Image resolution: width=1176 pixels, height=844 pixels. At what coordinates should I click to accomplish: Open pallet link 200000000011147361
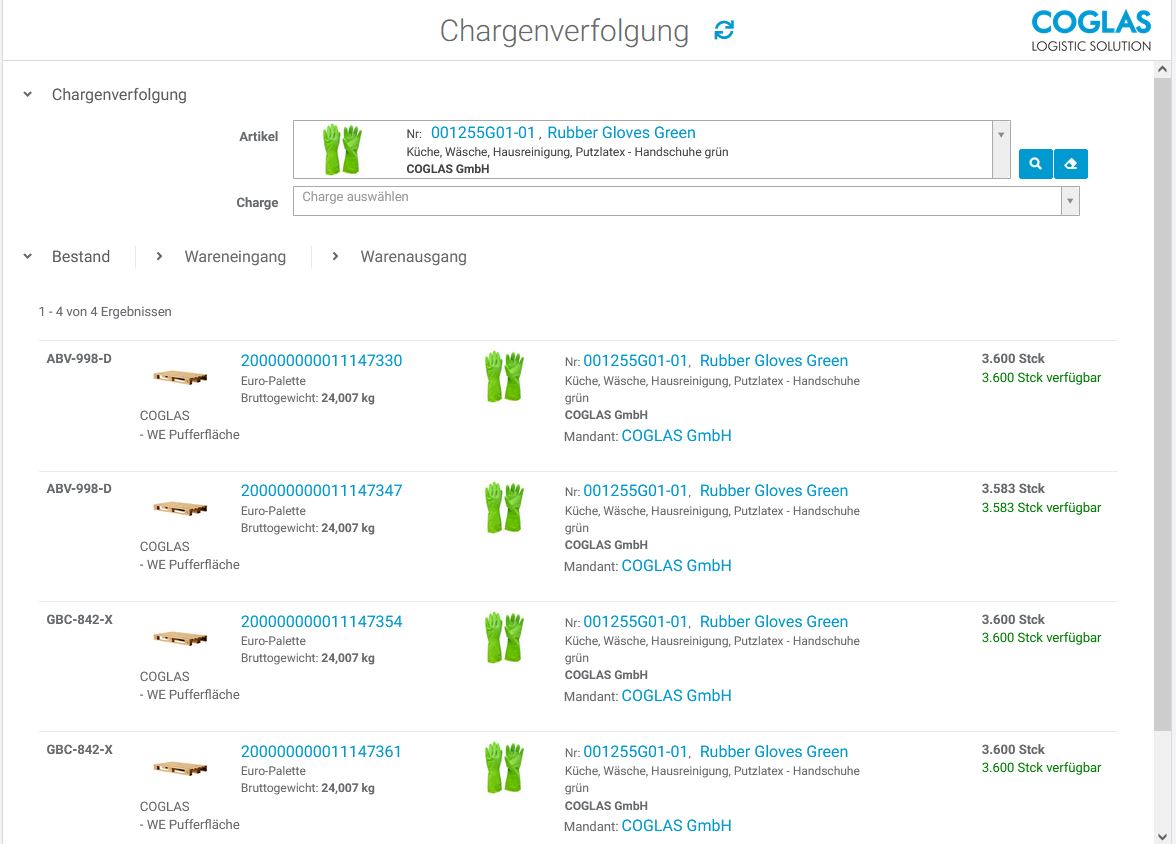(321, 752)
